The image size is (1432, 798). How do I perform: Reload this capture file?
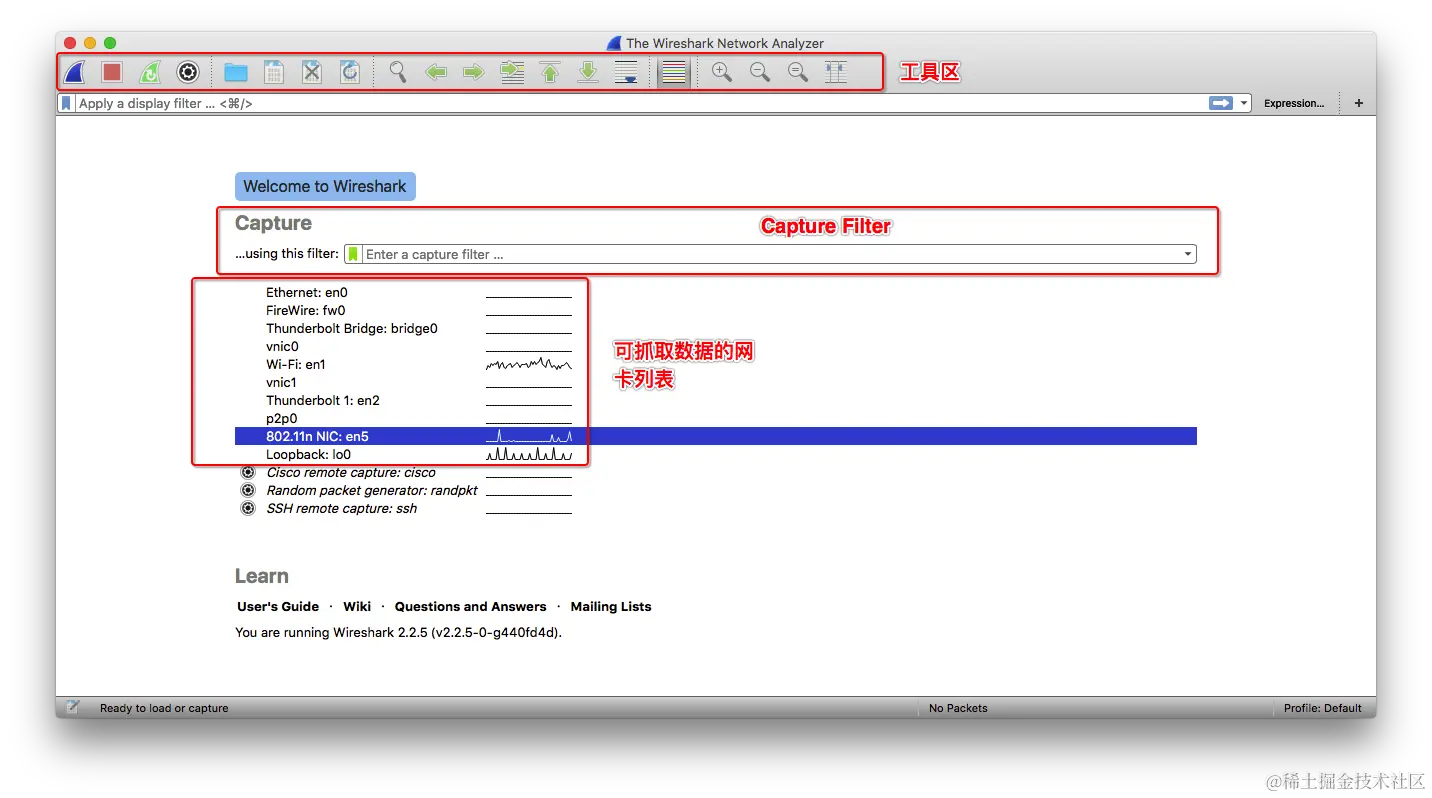[x=350, y=72]
